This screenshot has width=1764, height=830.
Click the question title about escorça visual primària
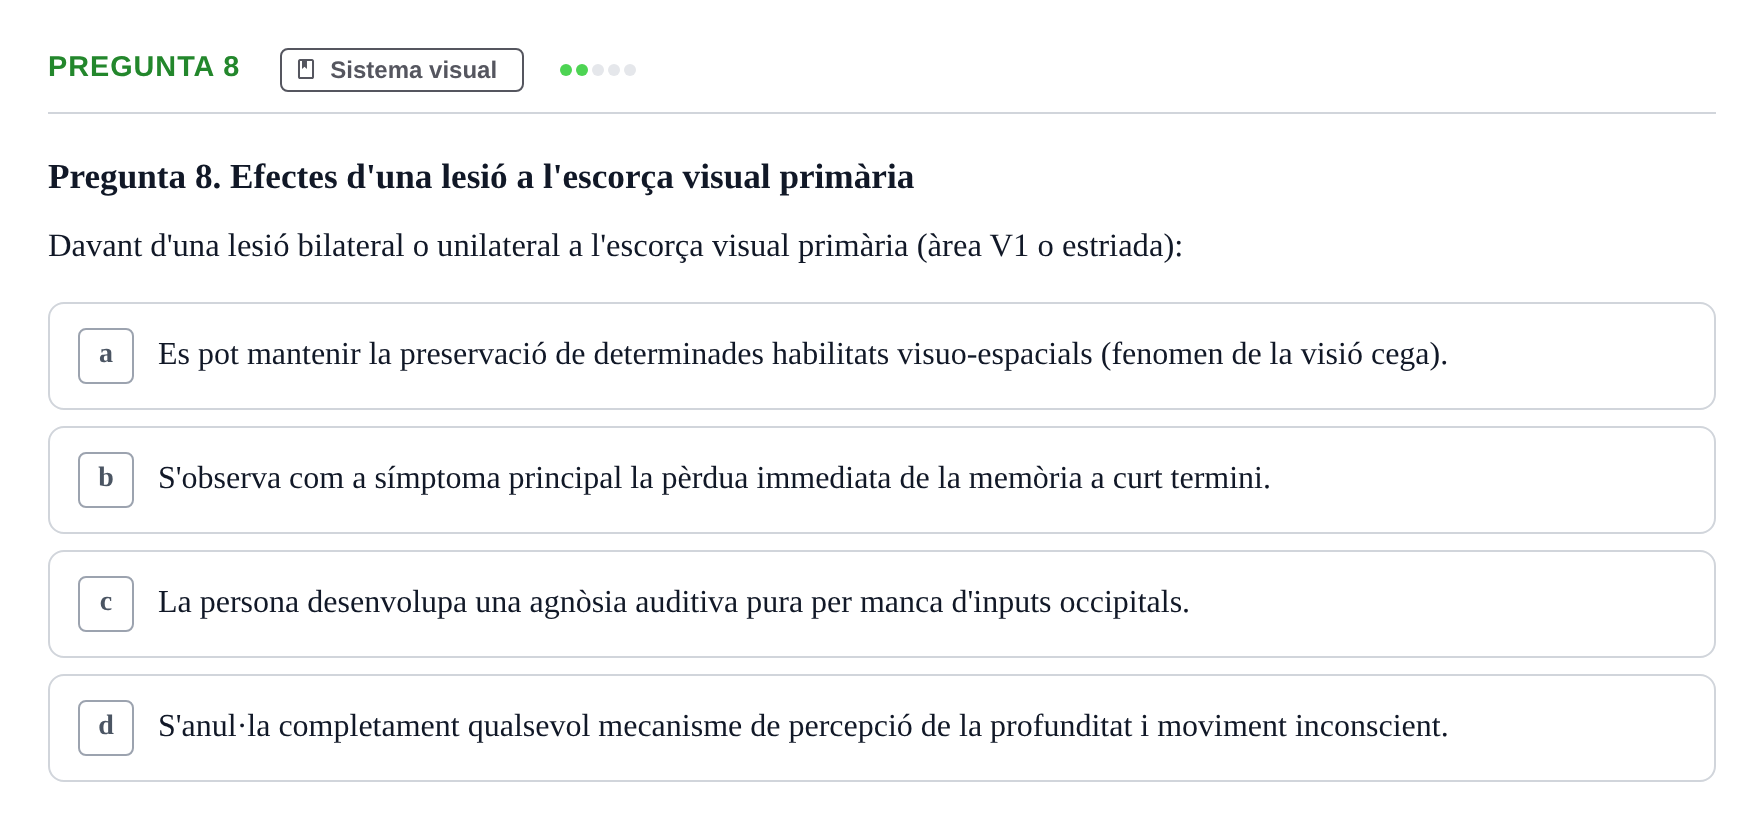481,177
